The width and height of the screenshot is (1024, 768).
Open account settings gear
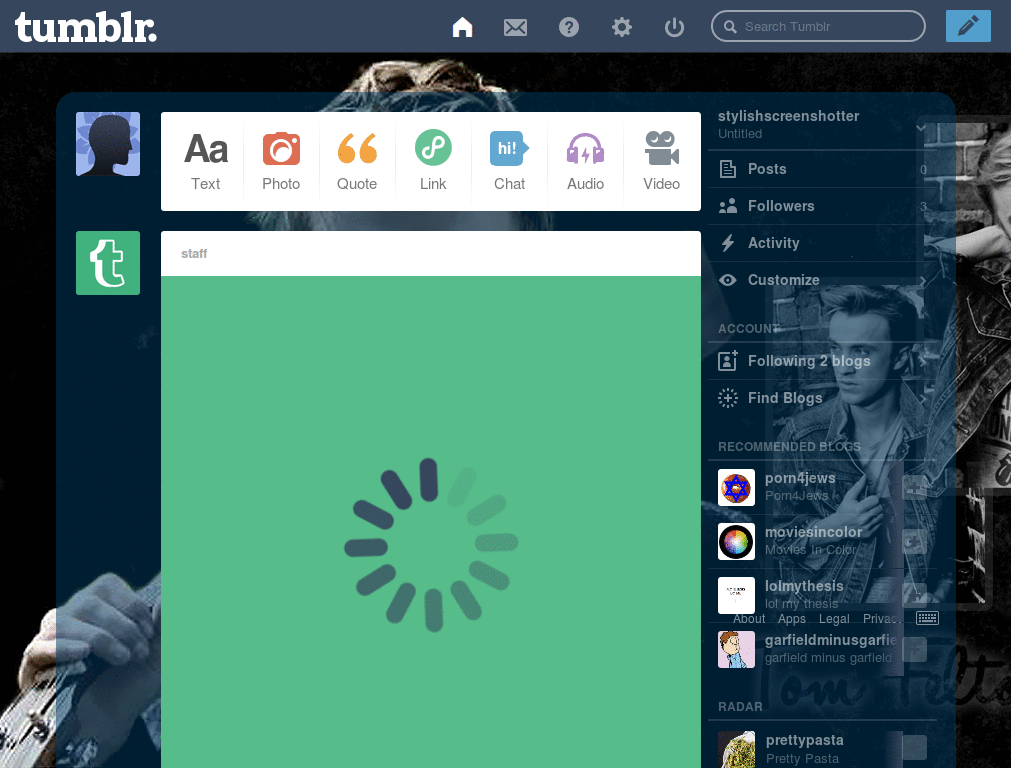pyautogui.click(x=621, y=27)
